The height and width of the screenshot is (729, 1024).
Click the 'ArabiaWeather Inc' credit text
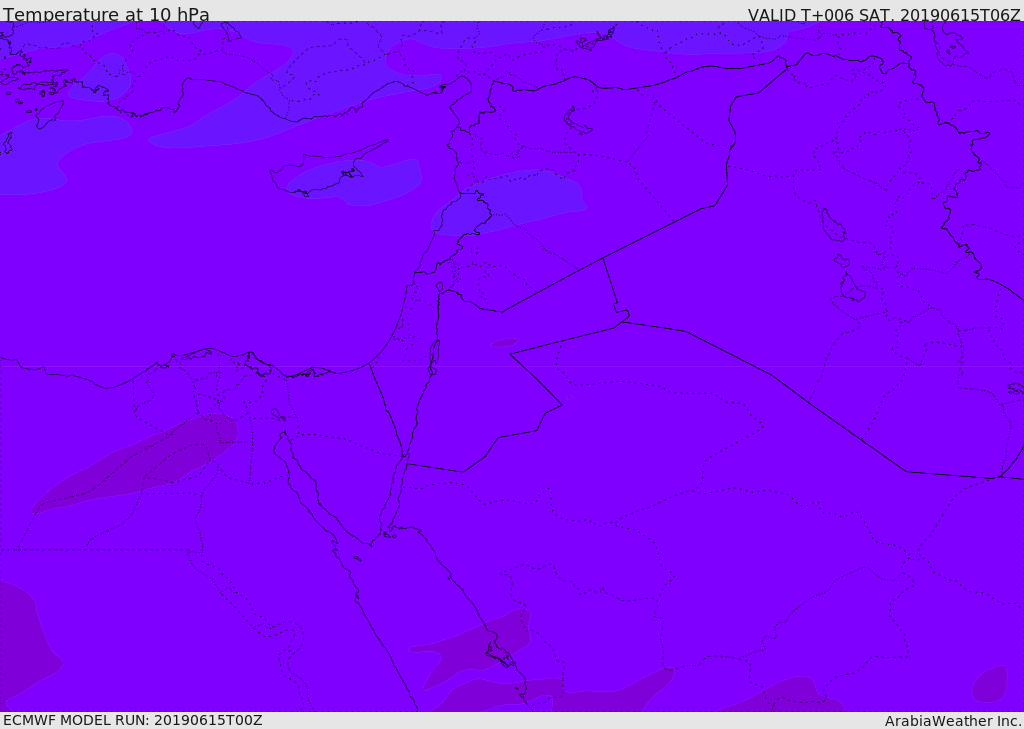pyautogui.click(x=952, y=721)
